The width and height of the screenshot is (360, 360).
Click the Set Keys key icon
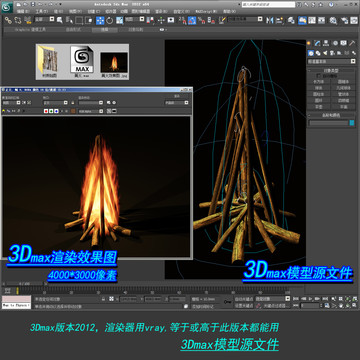pyautogui.click(x=227, y=302)
